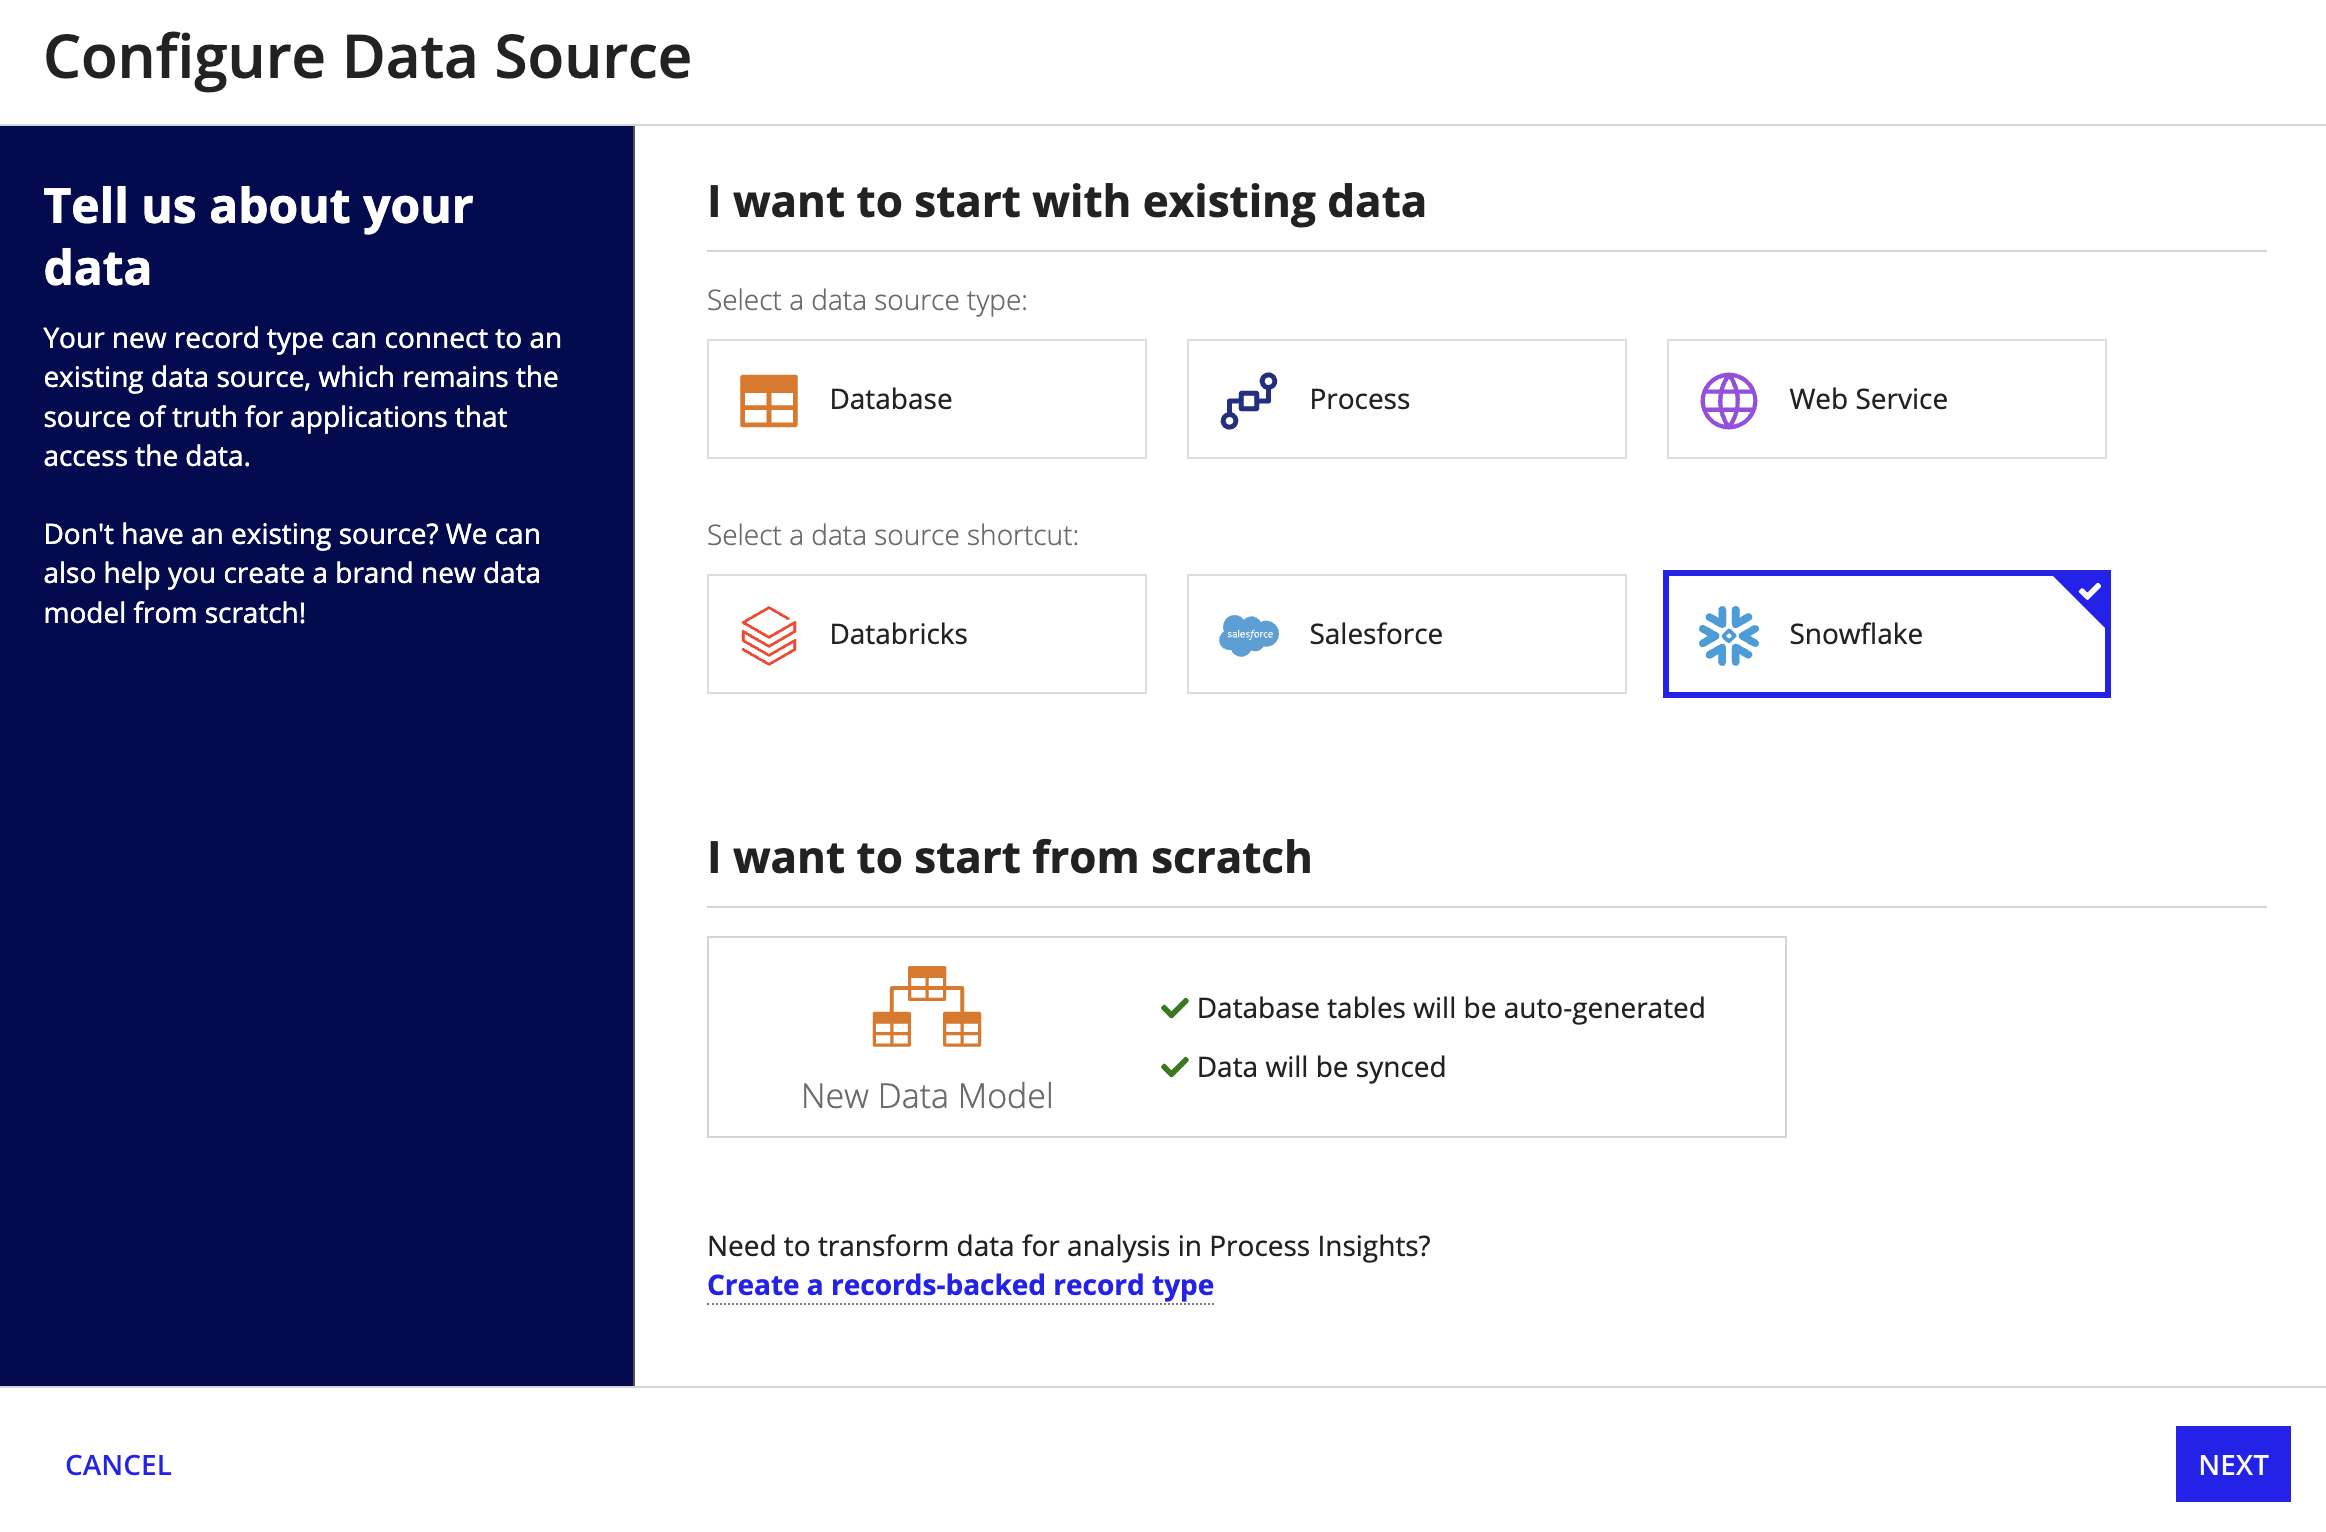Click the green check beside Data synced
Screen dimensions: 2326x1532
[1174, 1067]
